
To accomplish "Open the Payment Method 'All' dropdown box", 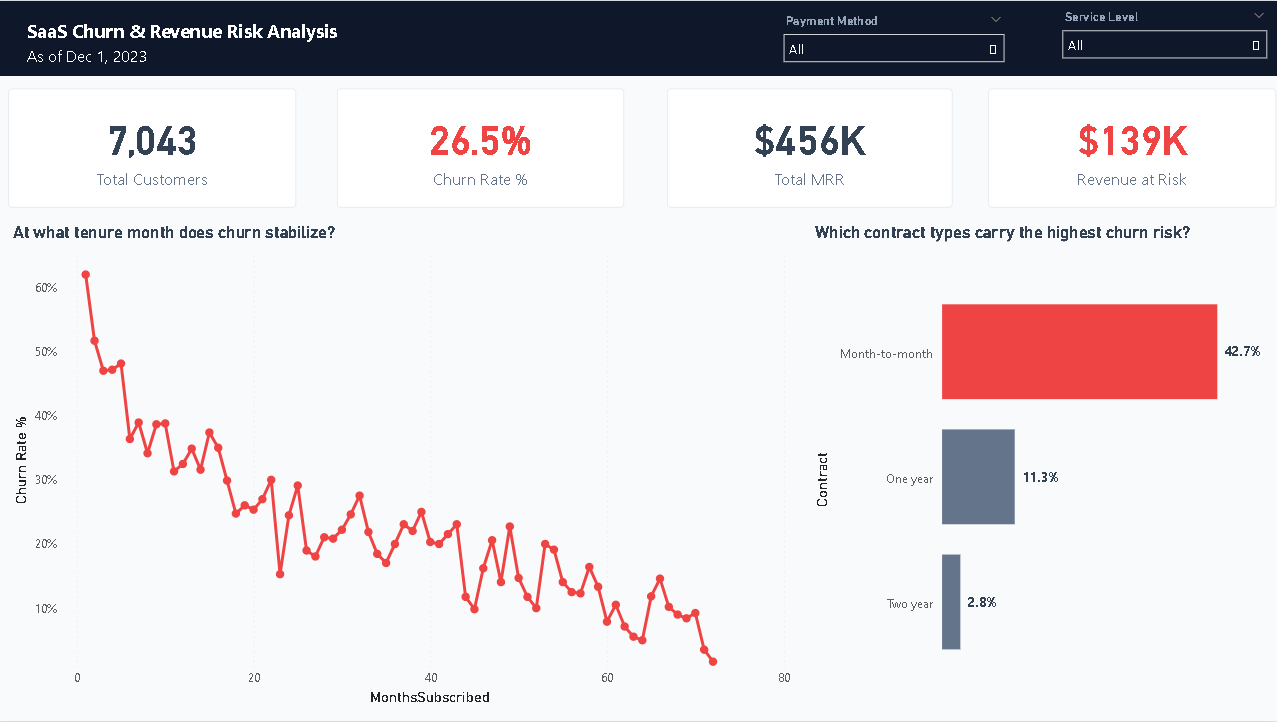I will [x=894, y=49].
